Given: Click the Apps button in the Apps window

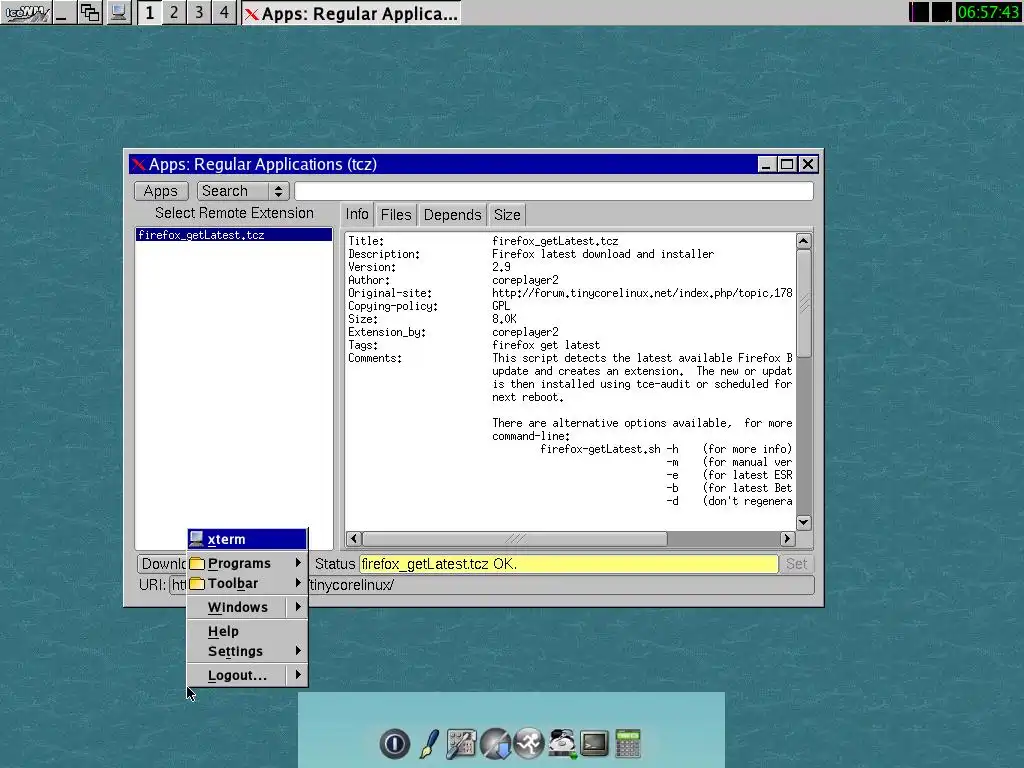Looking at the screenshot, I should pos(161,191).
